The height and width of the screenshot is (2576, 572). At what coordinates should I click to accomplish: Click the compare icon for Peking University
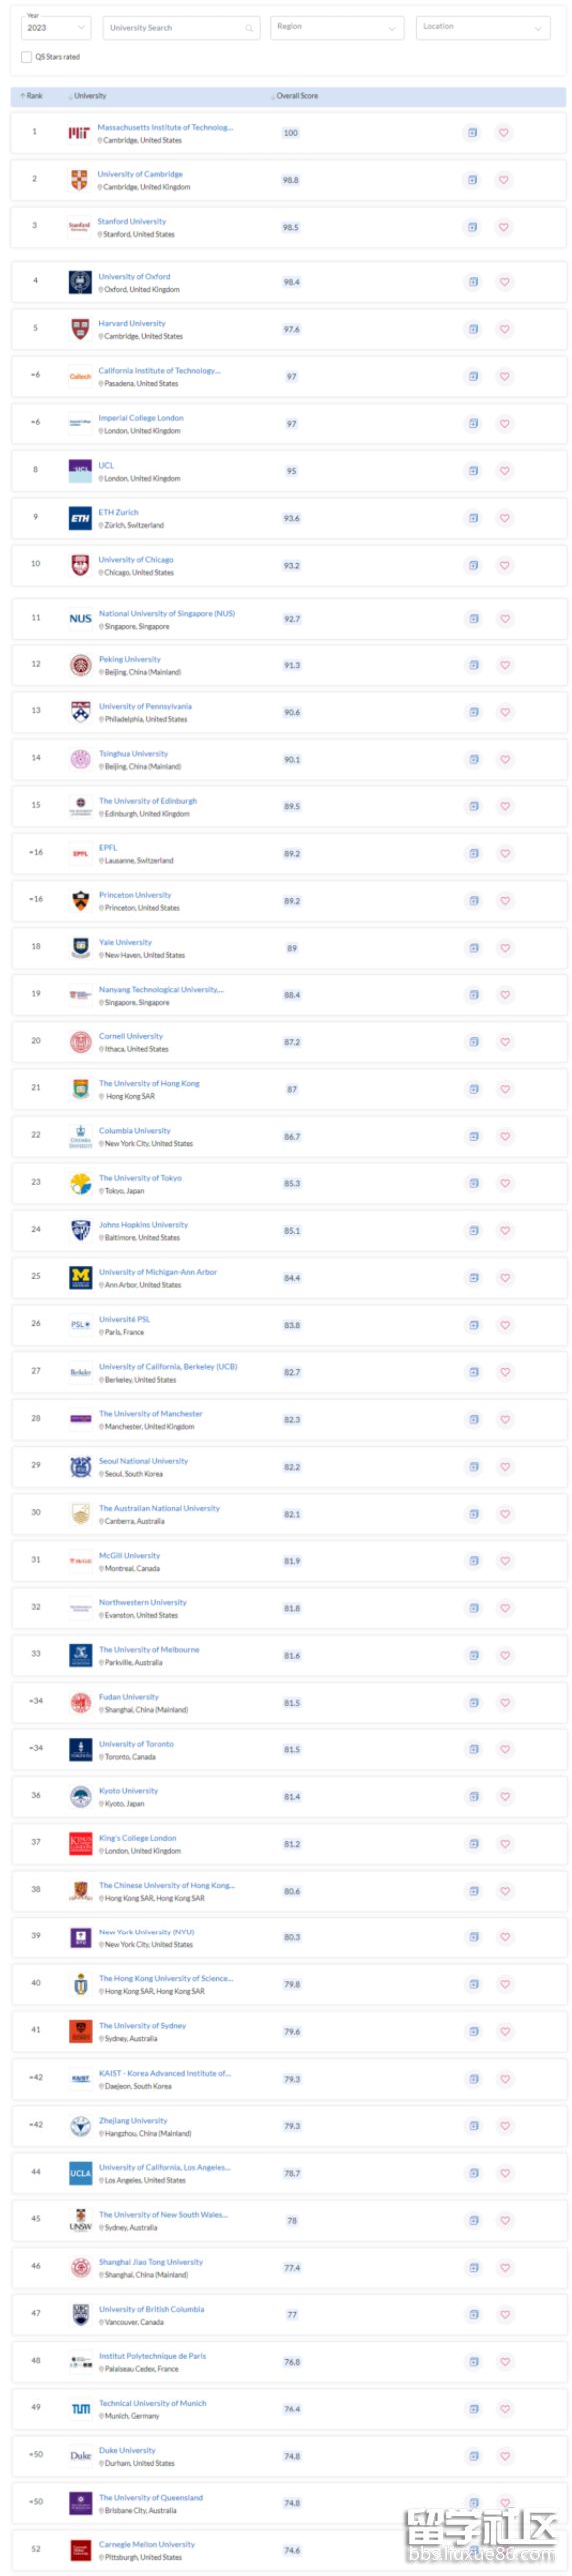pyautogui.click(x=474, y=665)
